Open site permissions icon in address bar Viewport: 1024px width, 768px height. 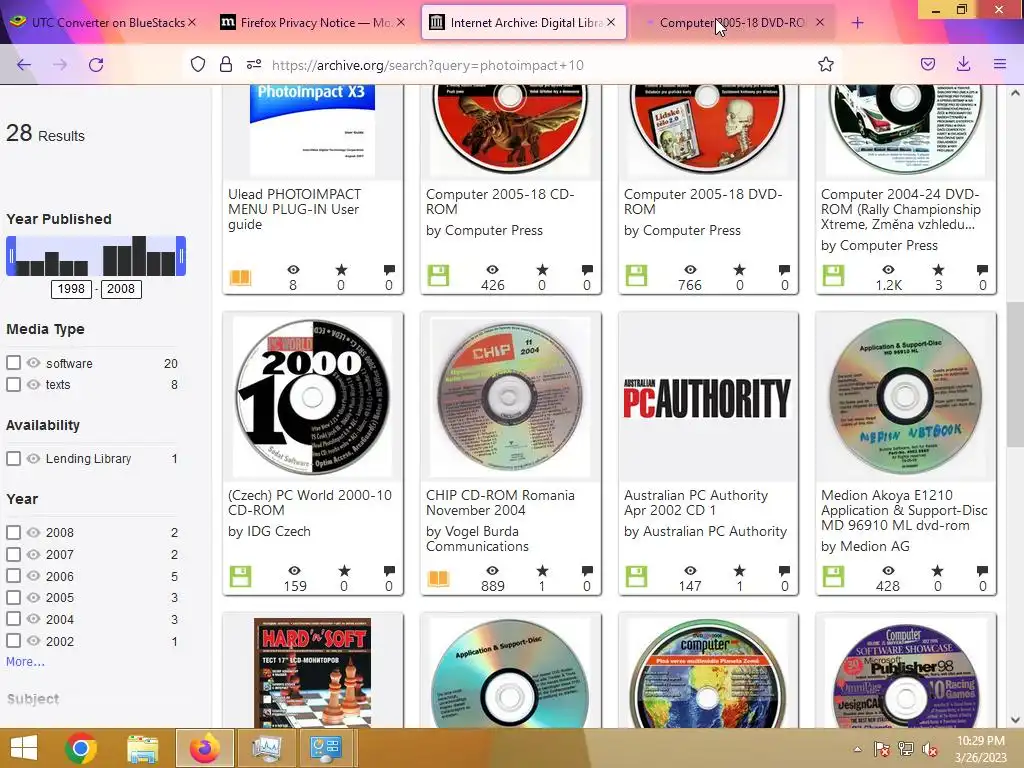coord(254,65)
